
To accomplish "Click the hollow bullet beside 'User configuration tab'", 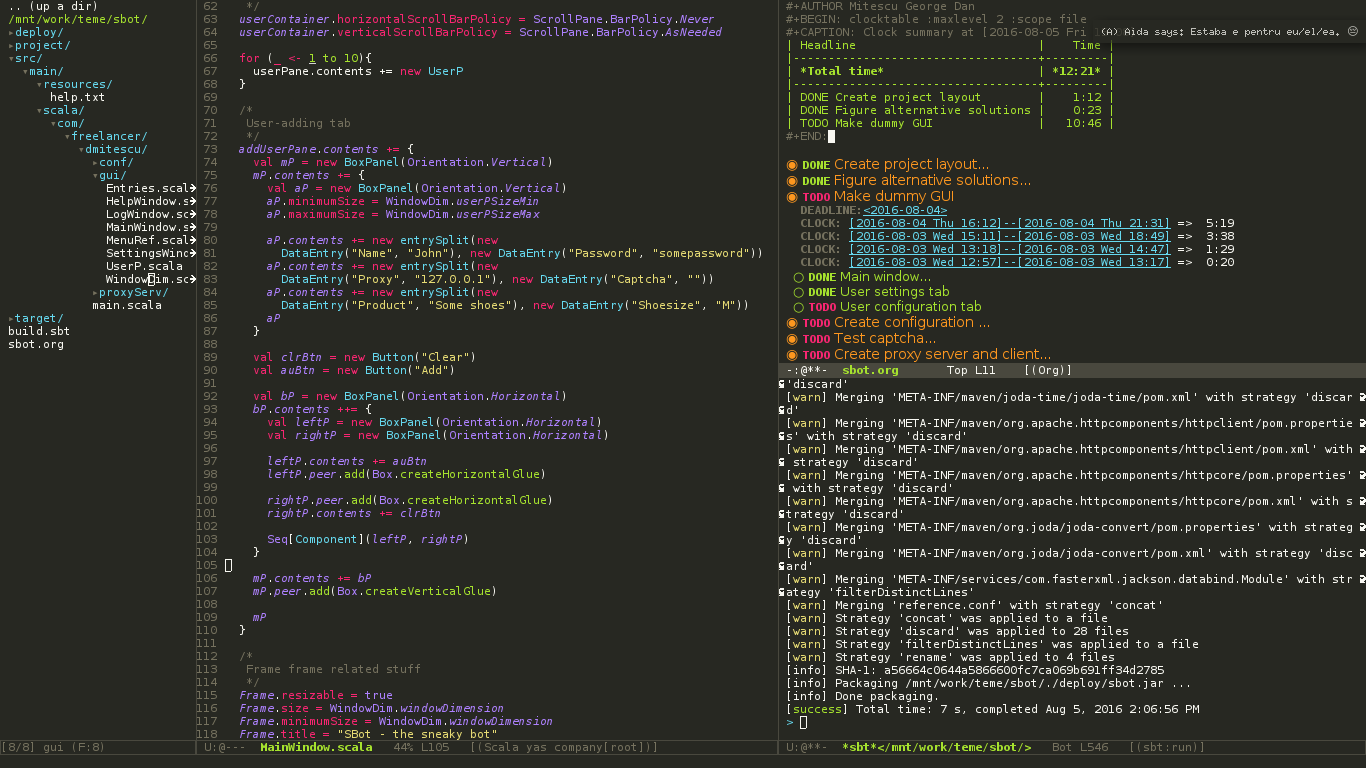I will [x=799, y=307].
